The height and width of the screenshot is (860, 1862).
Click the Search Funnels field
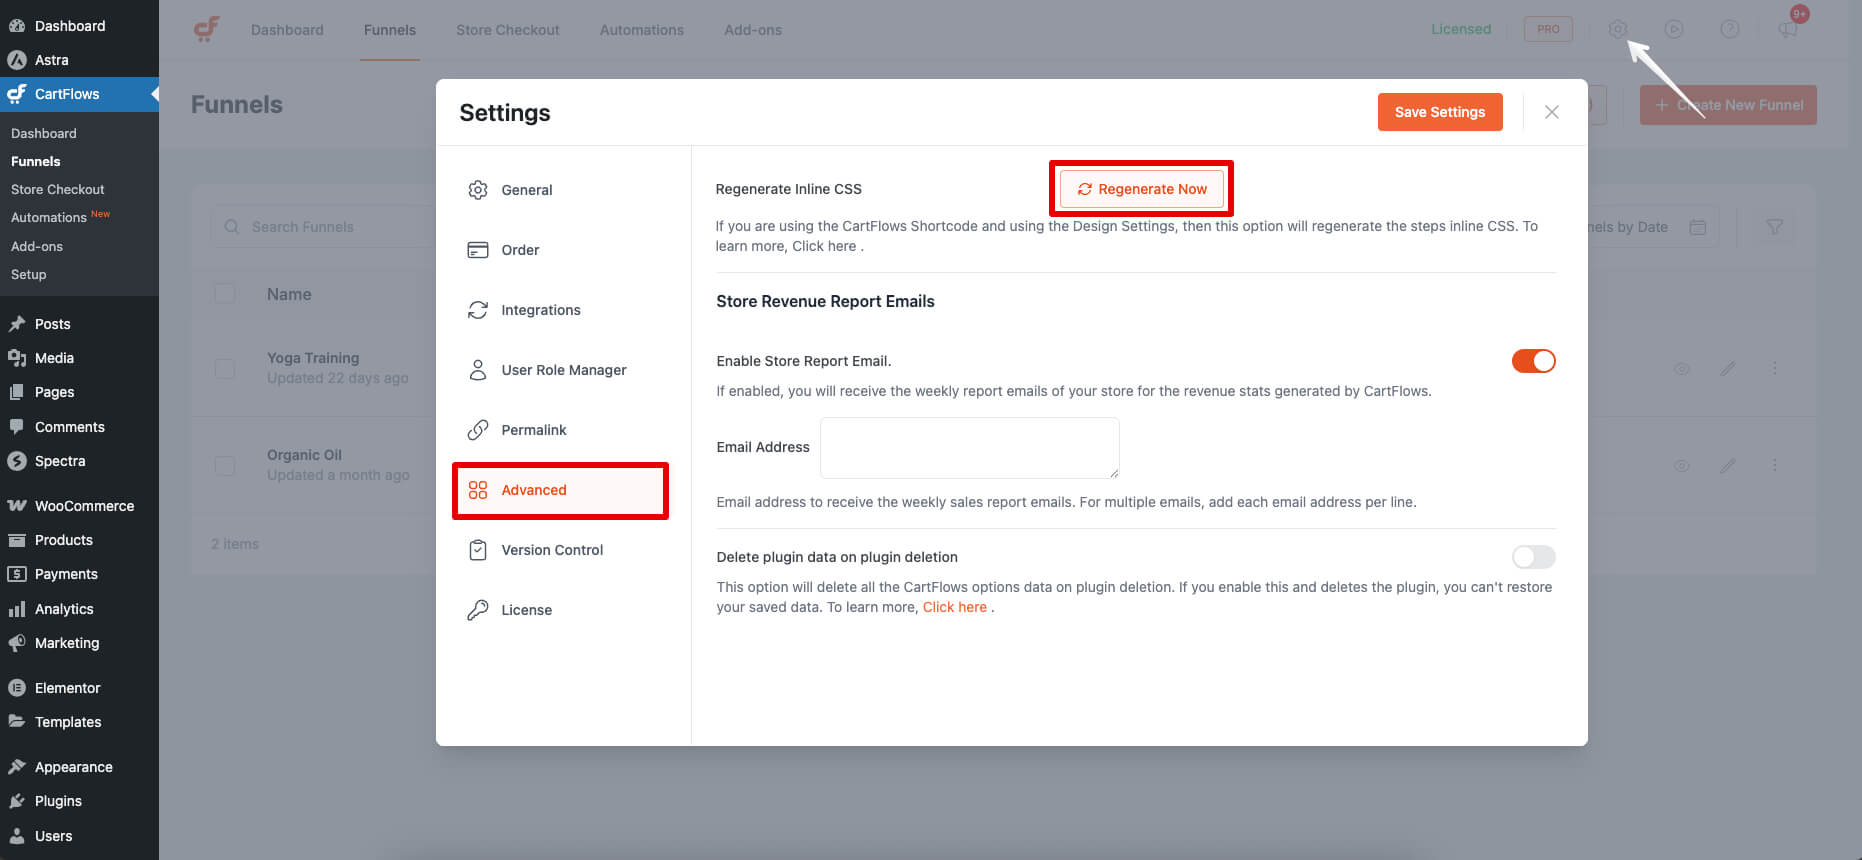pos(323,227)
